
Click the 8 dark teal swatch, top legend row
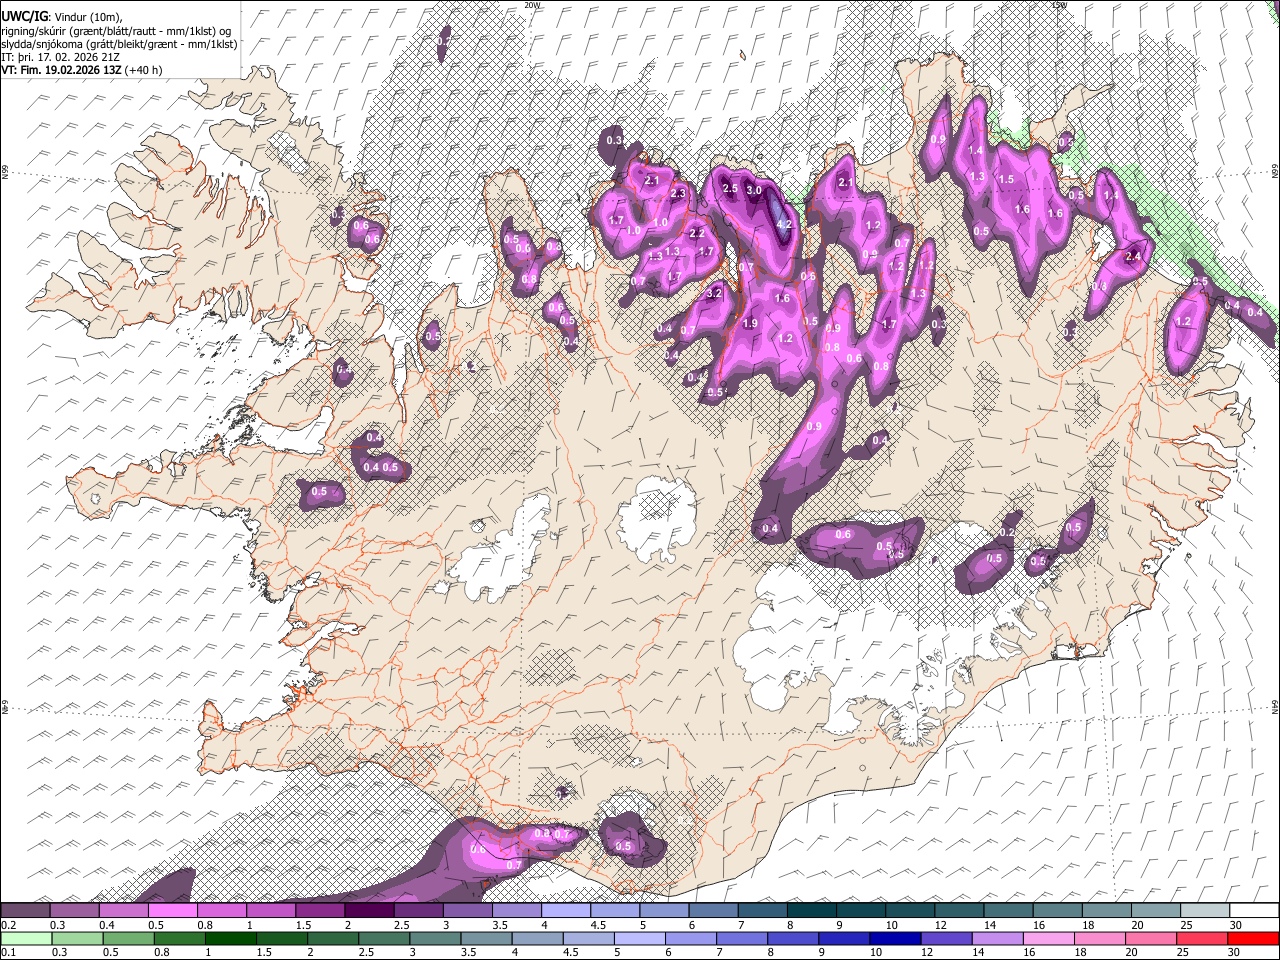[x=812, y=911]
